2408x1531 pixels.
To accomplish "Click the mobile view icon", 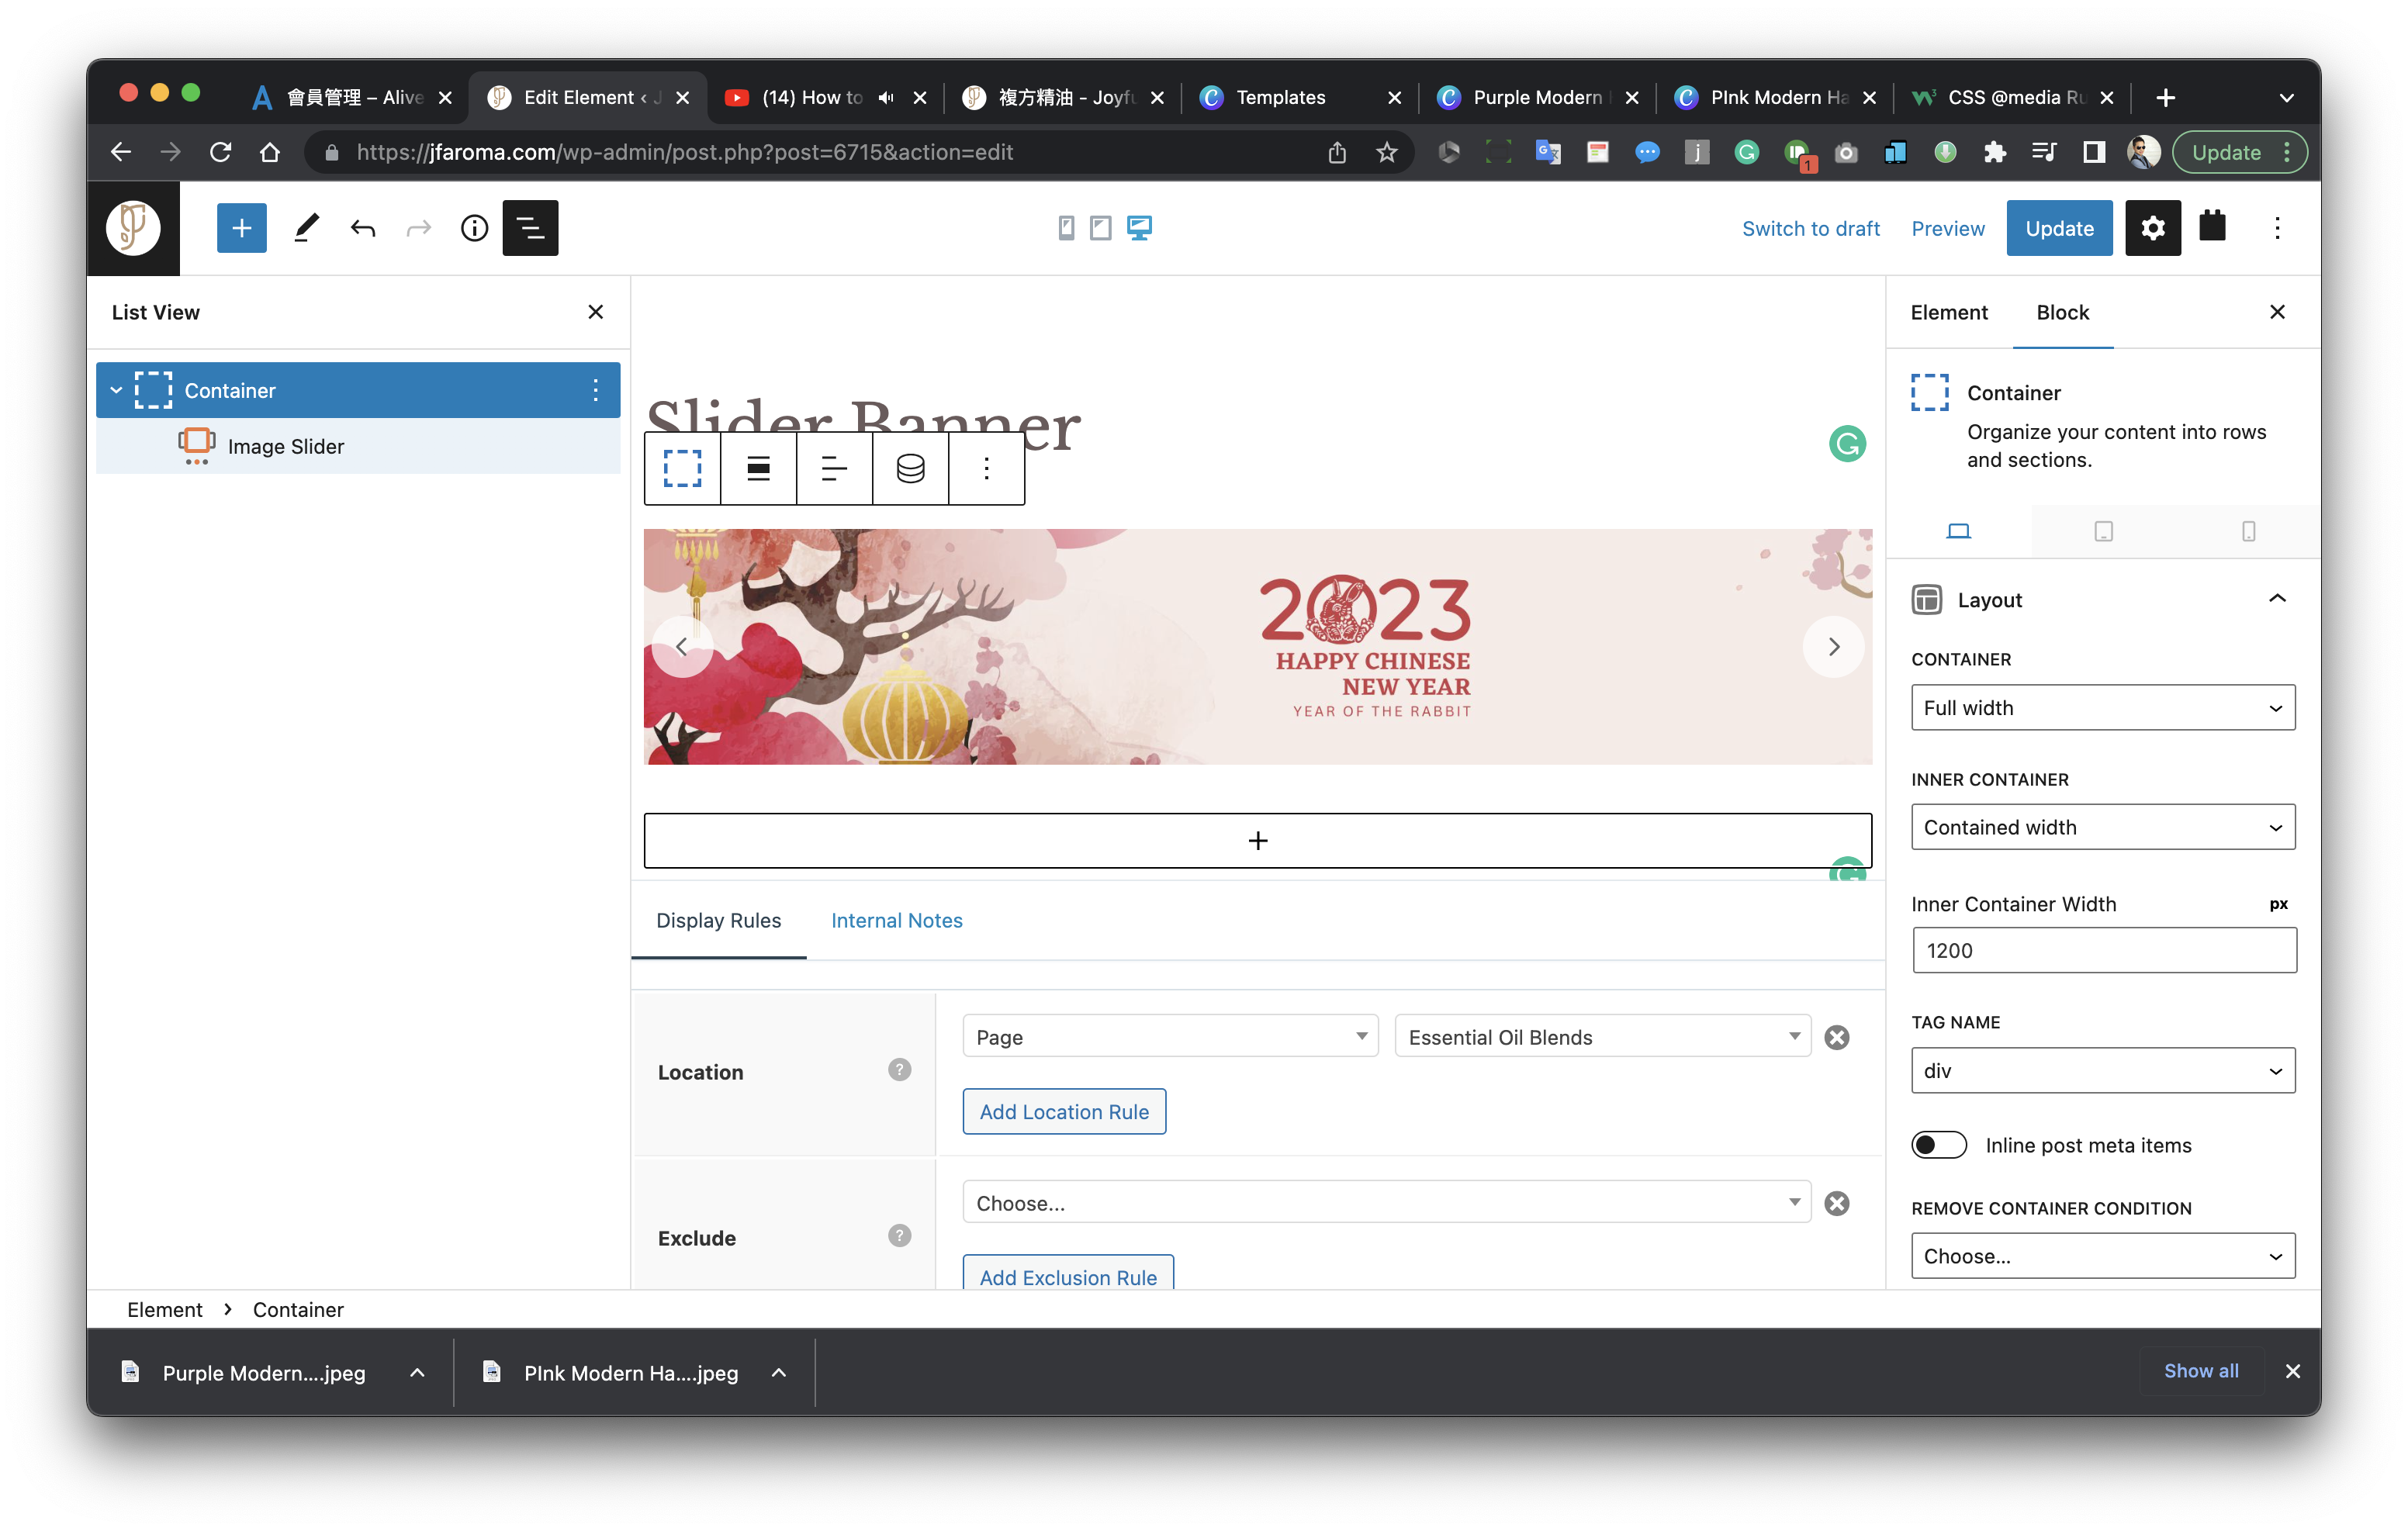I will coord(1065,228).
